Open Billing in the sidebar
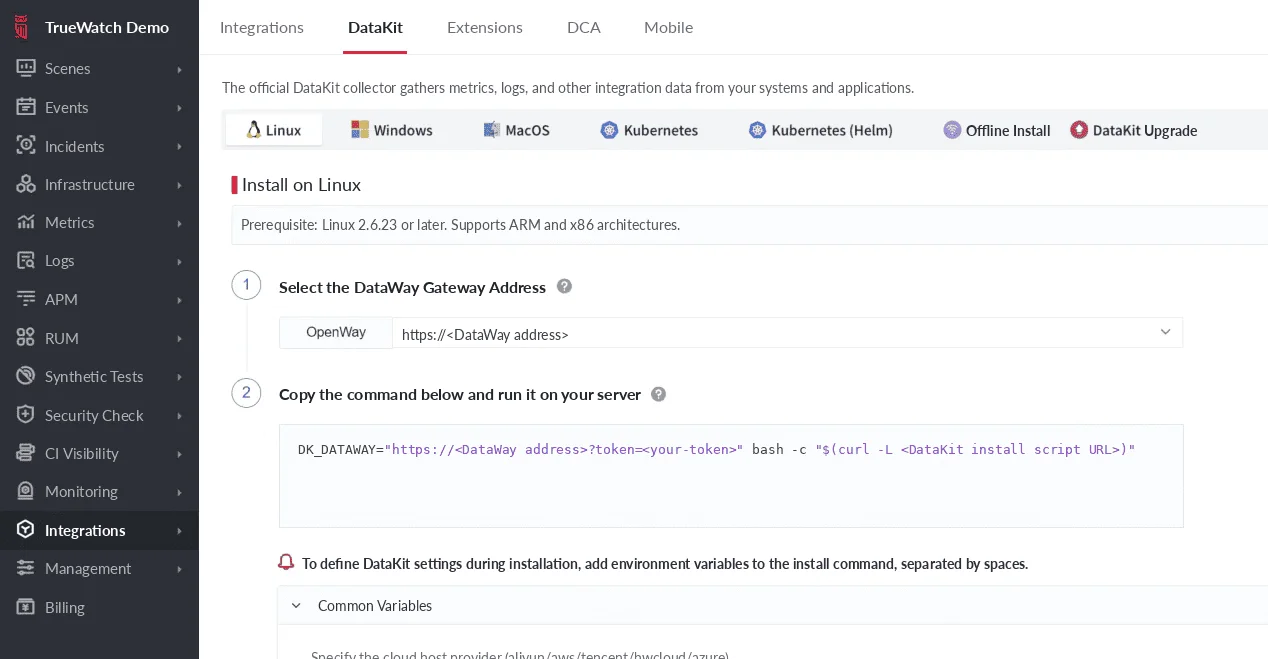1268x659 pixels. [99, 607]
